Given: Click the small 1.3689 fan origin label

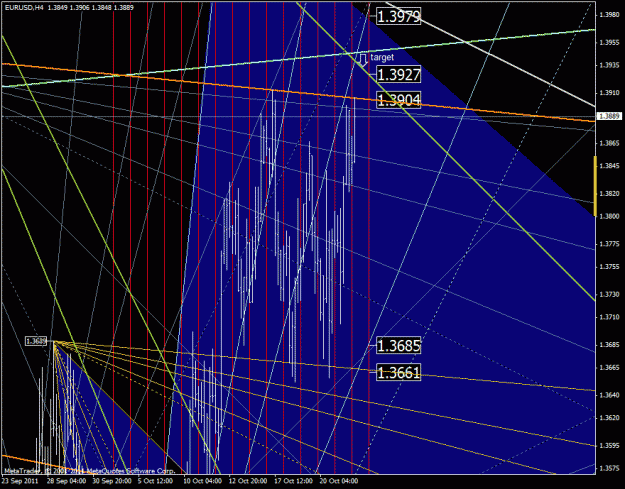Looking at the screenshot, I should [36, 341].
